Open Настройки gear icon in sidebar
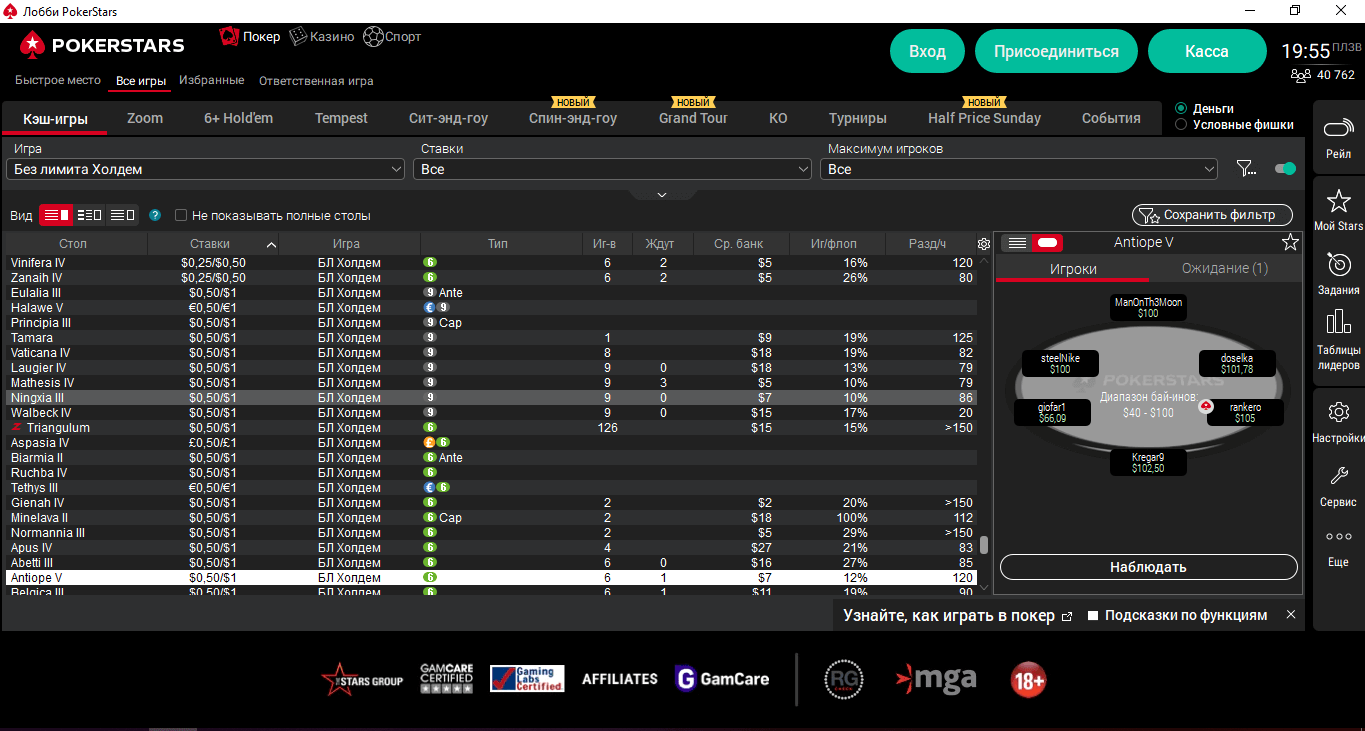Viewport: 1365px width, 731px height. [1338, 412]
